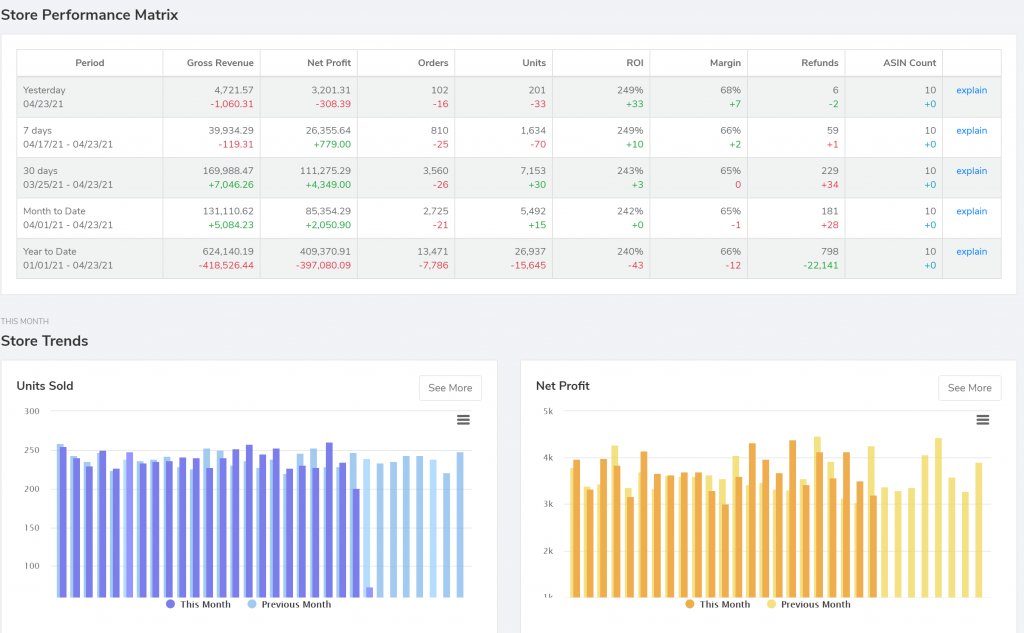Select the Net Profit column header
This screenshot has width=1024, height=633.
(x=309, y=63)
